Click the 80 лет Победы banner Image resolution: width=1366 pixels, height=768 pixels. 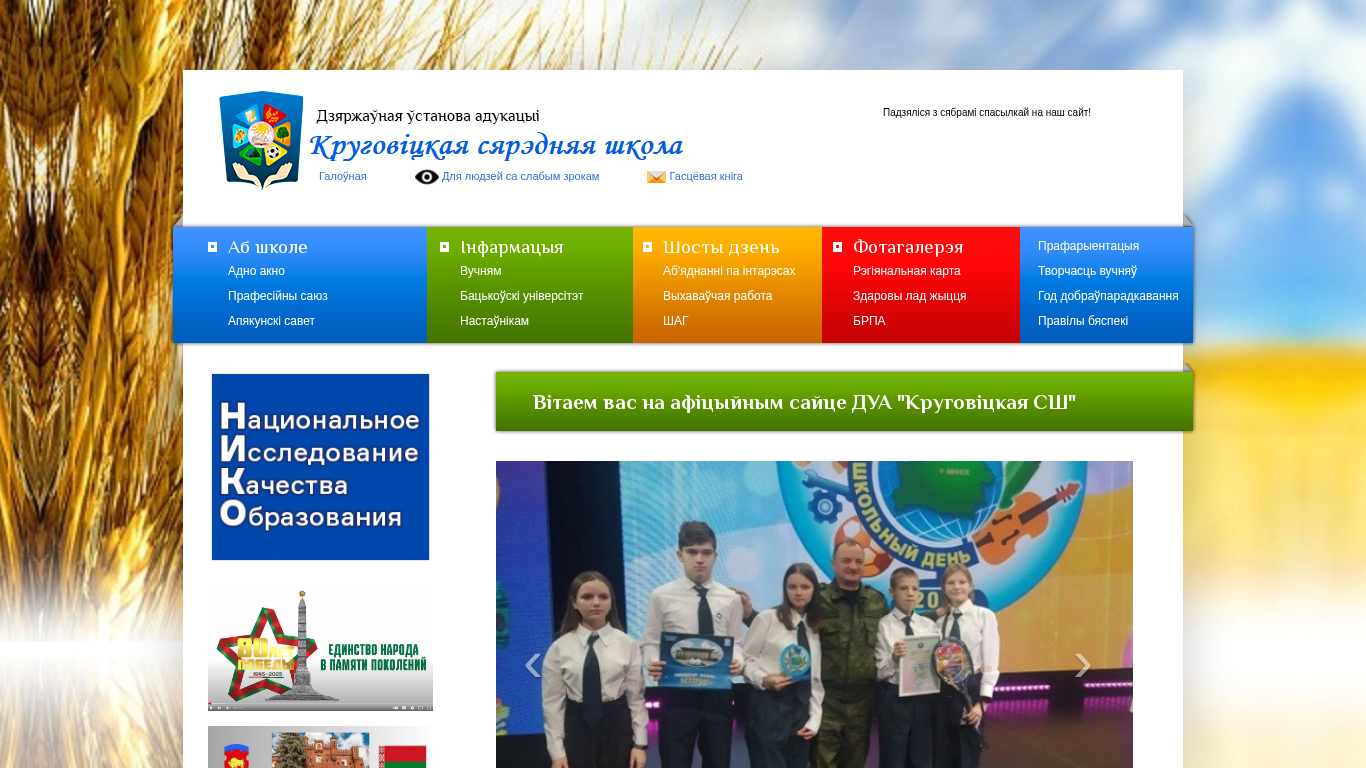point(320,650)
